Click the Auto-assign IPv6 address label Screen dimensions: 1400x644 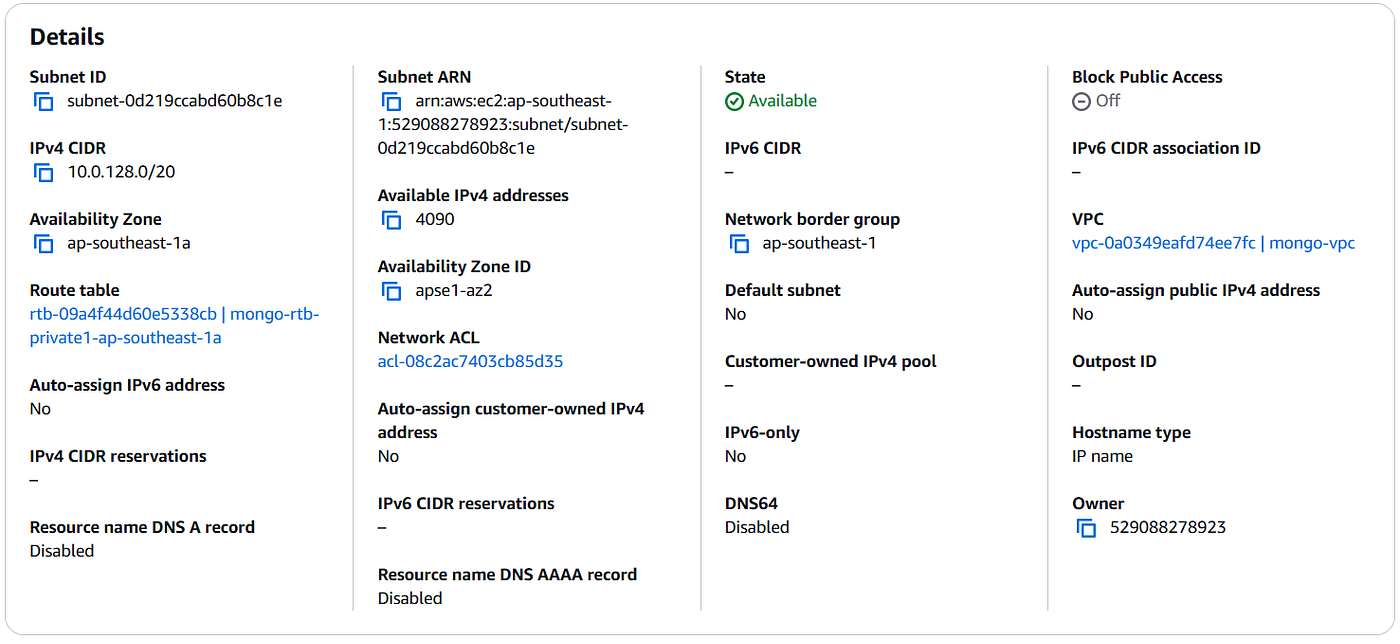click(127, 385)
